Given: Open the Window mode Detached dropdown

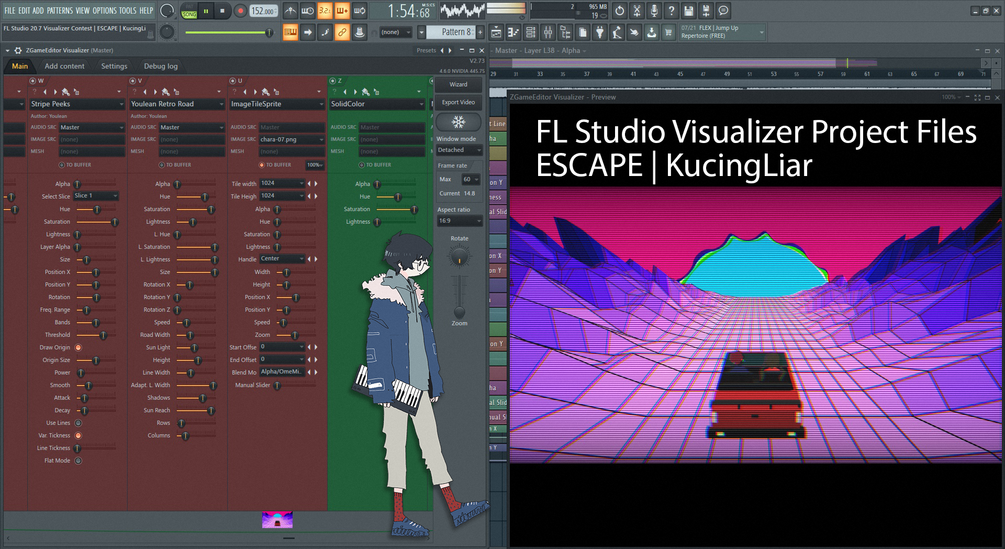Looking at the screenshot, I should click(459, 150).
